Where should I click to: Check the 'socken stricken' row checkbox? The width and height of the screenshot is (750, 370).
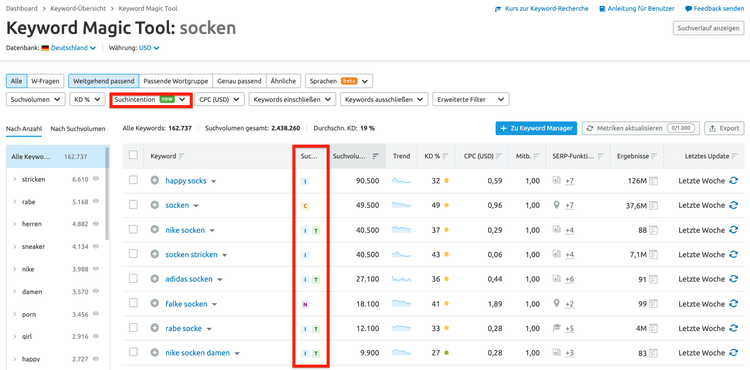[x=133, y=254]
